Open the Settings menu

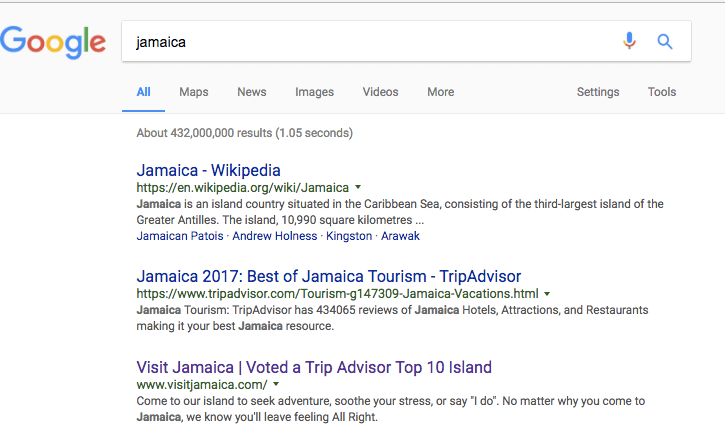[x=598, y=92]
